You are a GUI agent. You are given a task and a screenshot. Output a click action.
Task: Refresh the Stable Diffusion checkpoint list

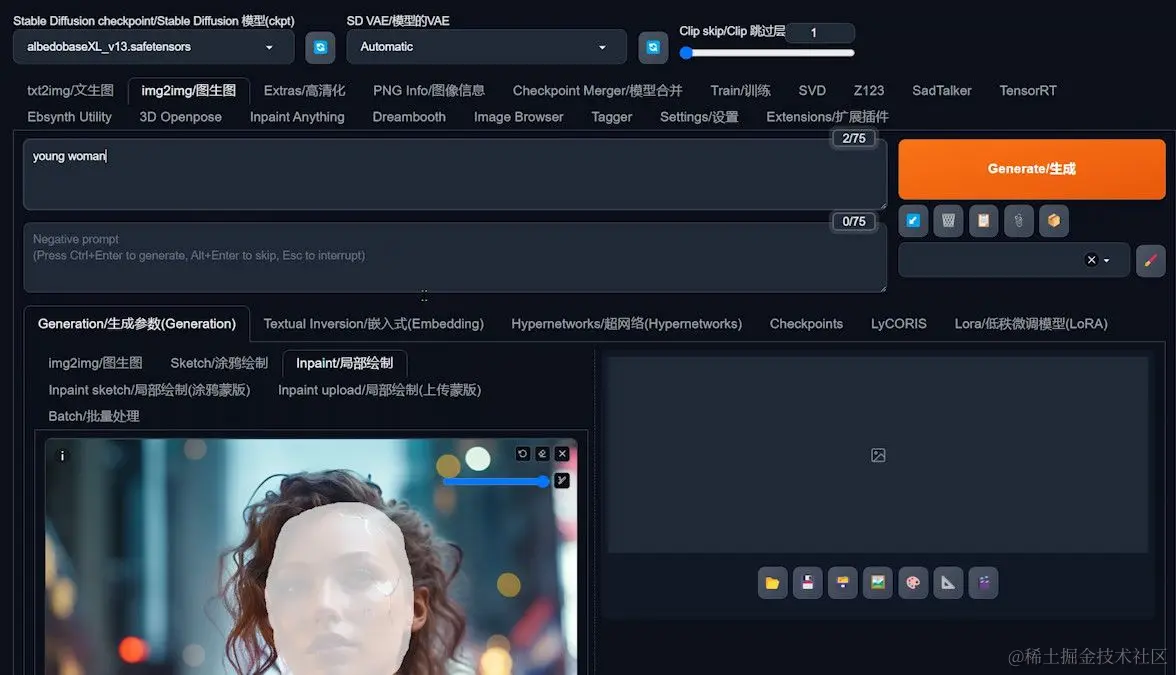[x=320, y=47]
